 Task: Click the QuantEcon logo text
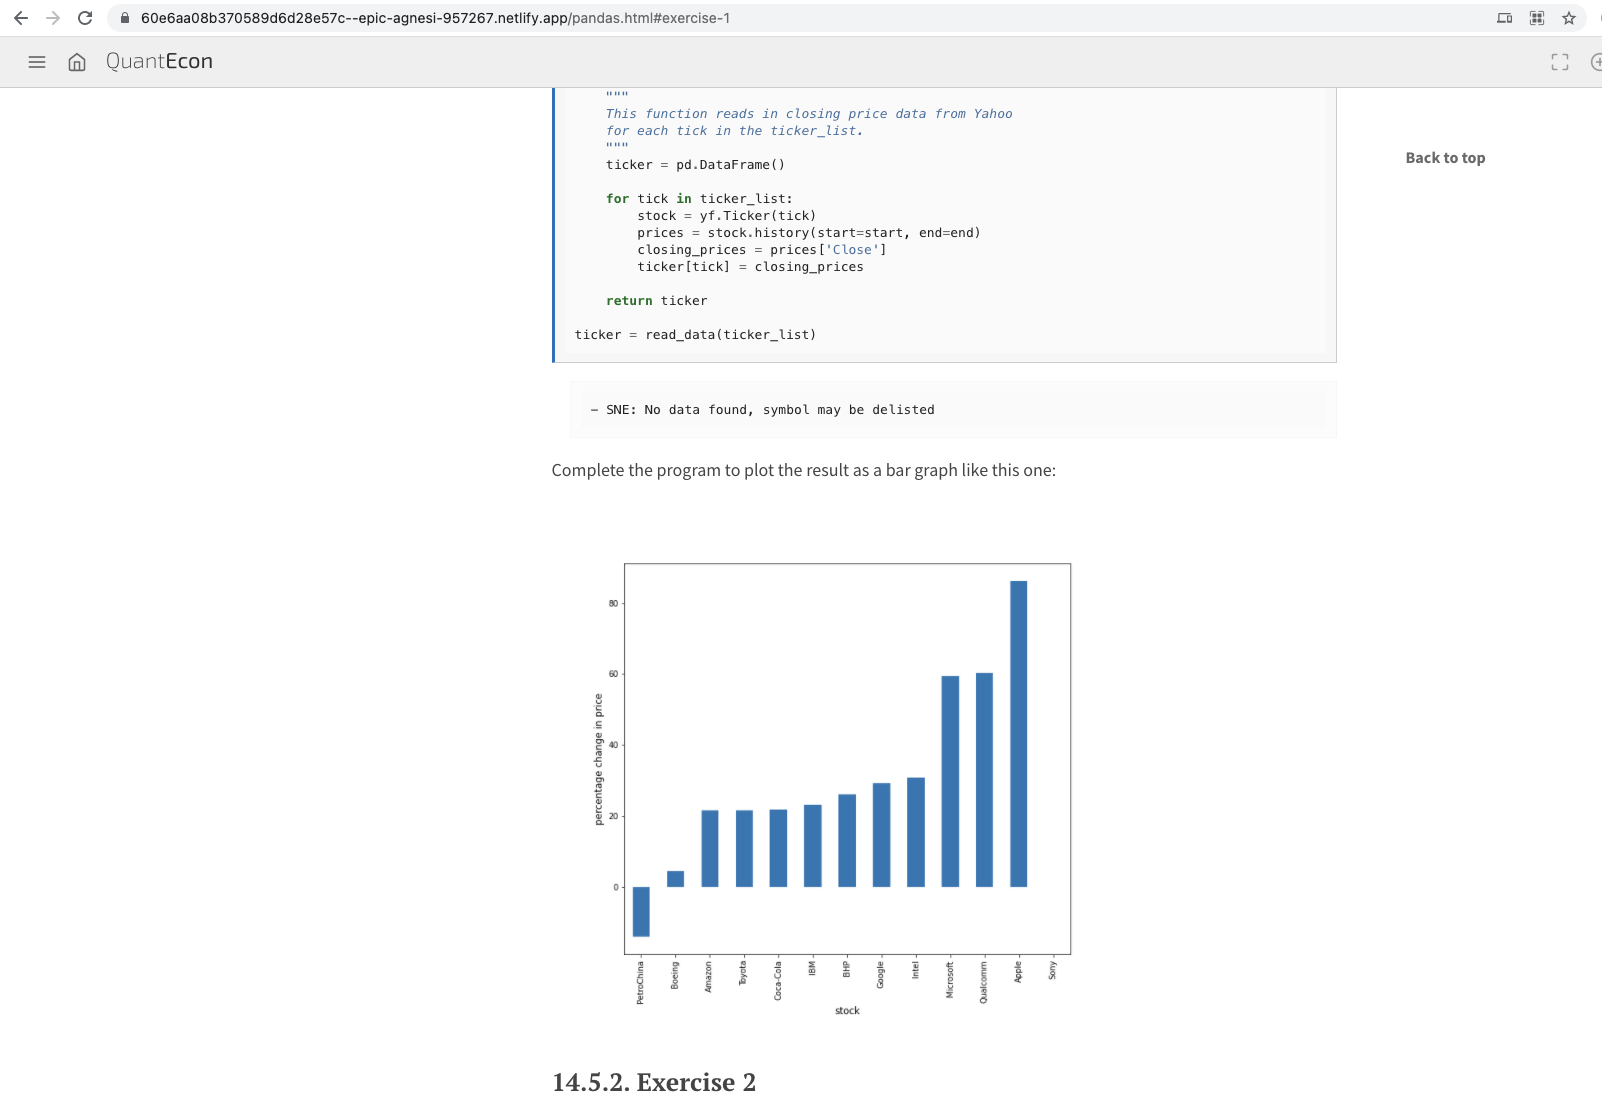point(159,61)
